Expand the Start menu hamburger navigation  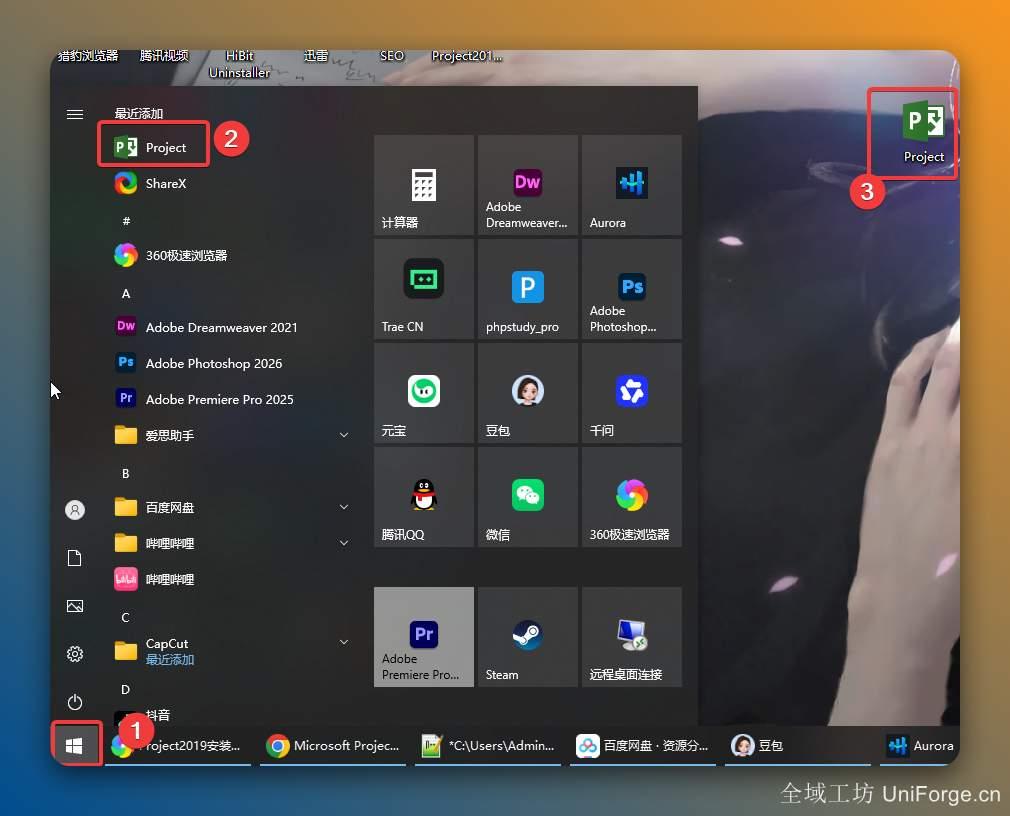[75, 115]
